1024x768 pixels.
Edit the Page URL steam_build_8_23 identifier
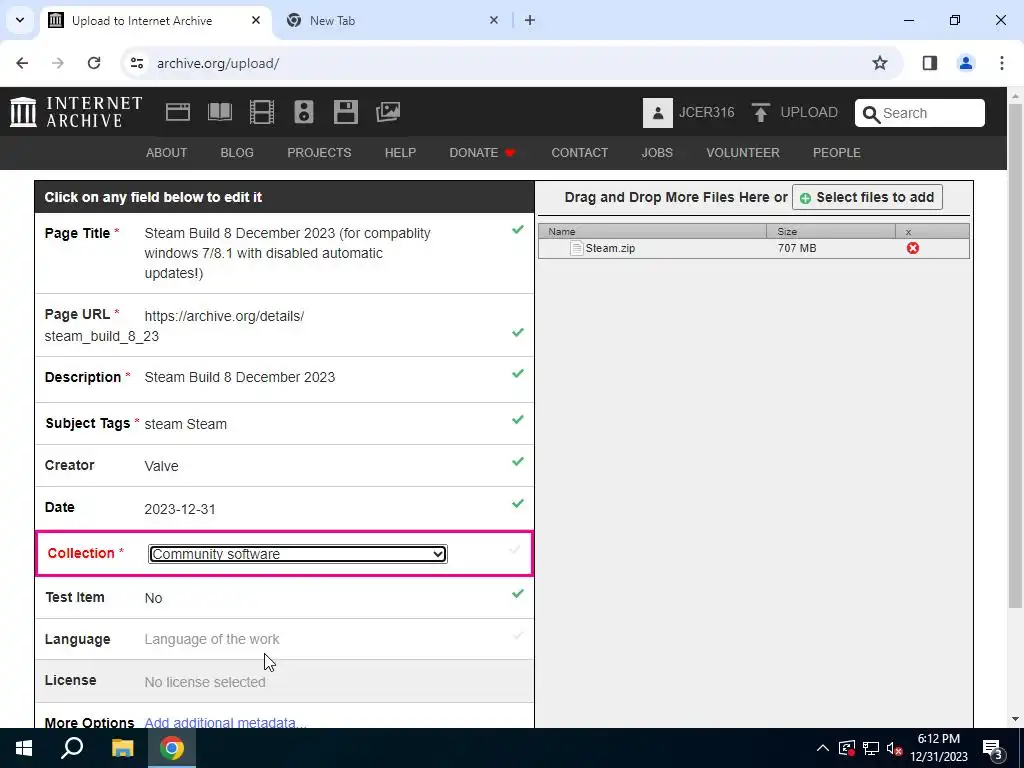(x=101, y=336)
